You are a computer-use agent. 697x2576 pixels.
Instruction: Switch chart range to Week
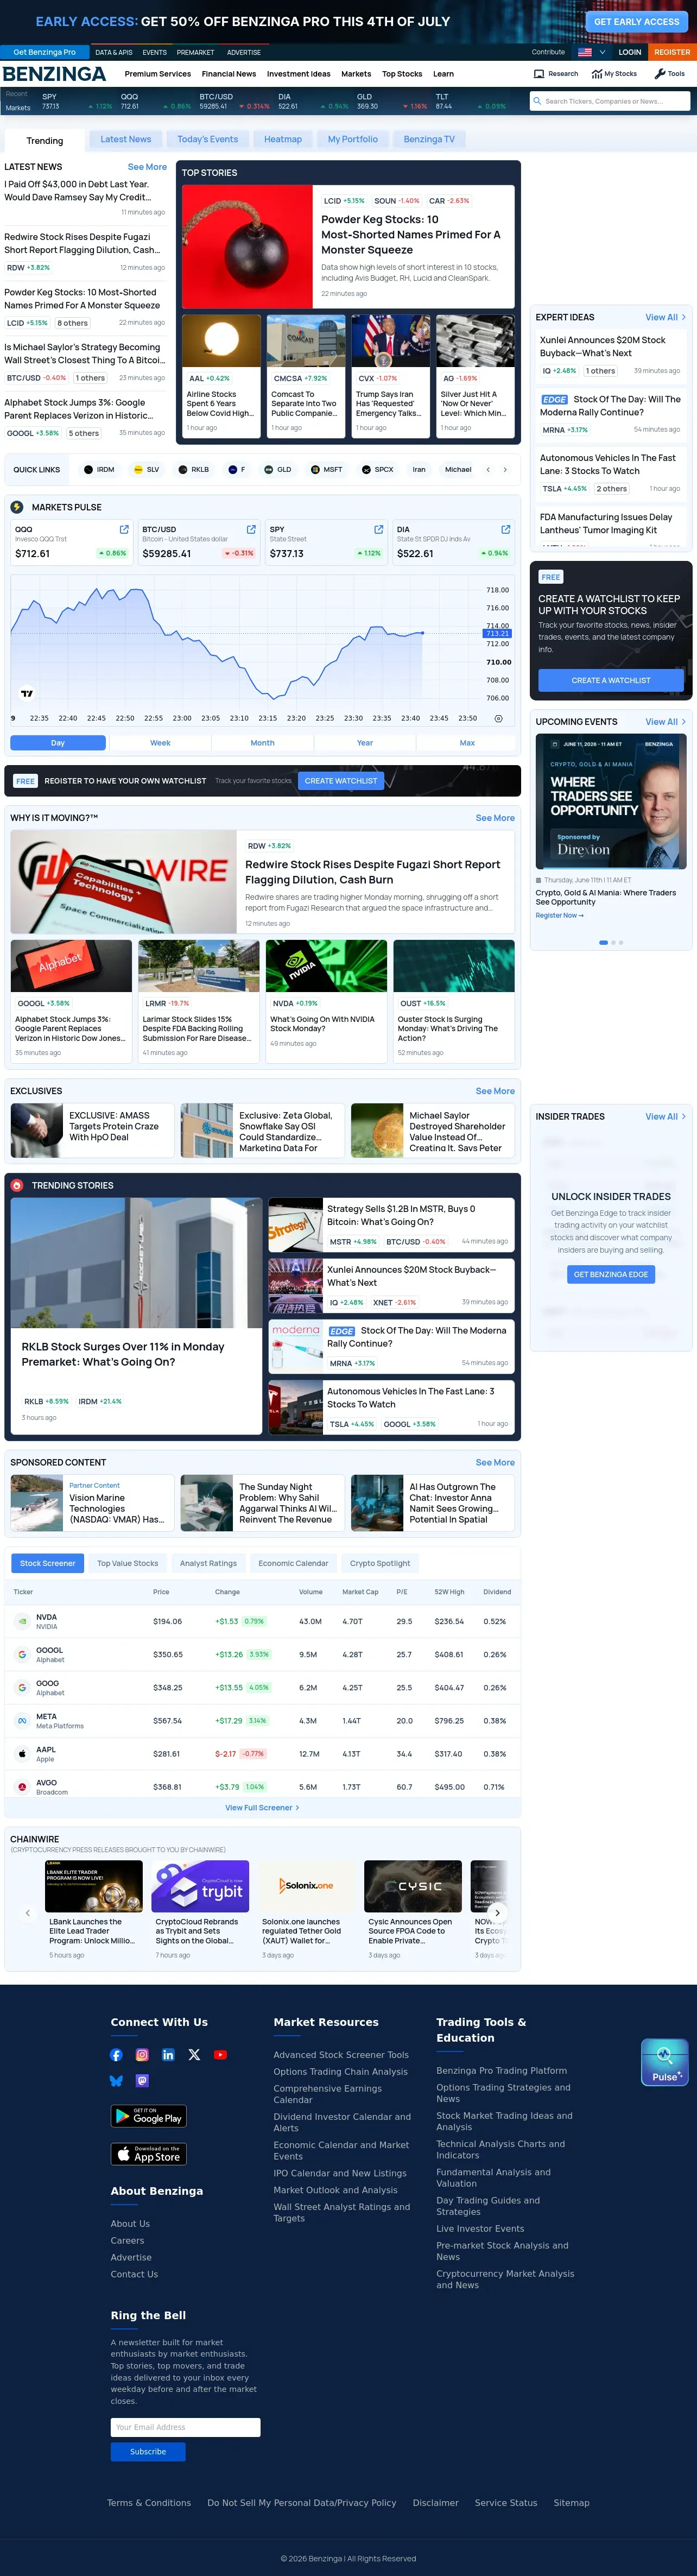160,743
